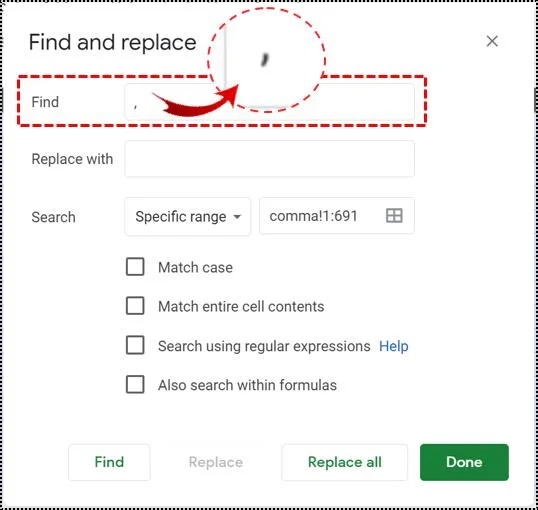
Task: Select the comma!1:691 range field
Action: coord(337,216)
